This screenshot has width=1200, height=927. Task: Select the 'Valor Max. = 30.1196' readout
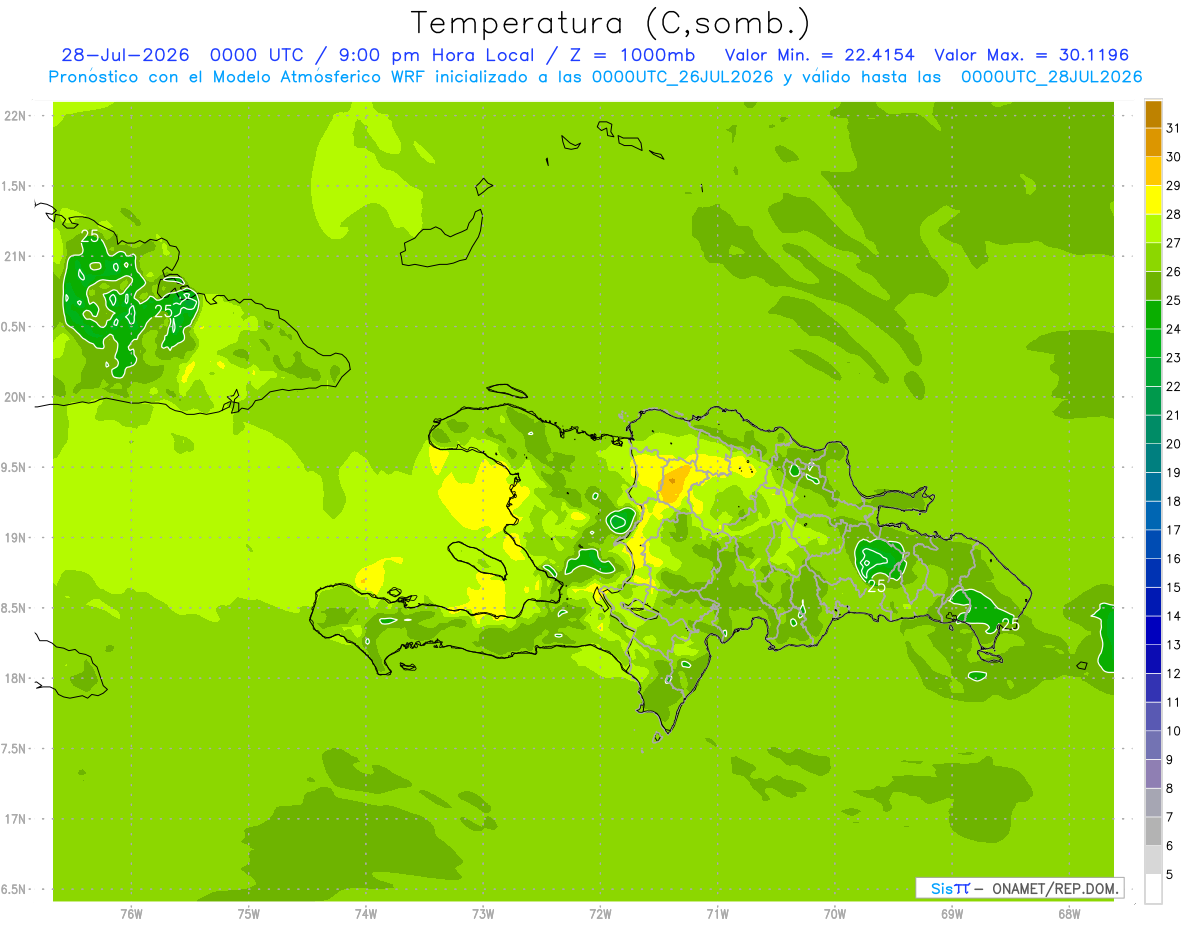point(1030,55)
